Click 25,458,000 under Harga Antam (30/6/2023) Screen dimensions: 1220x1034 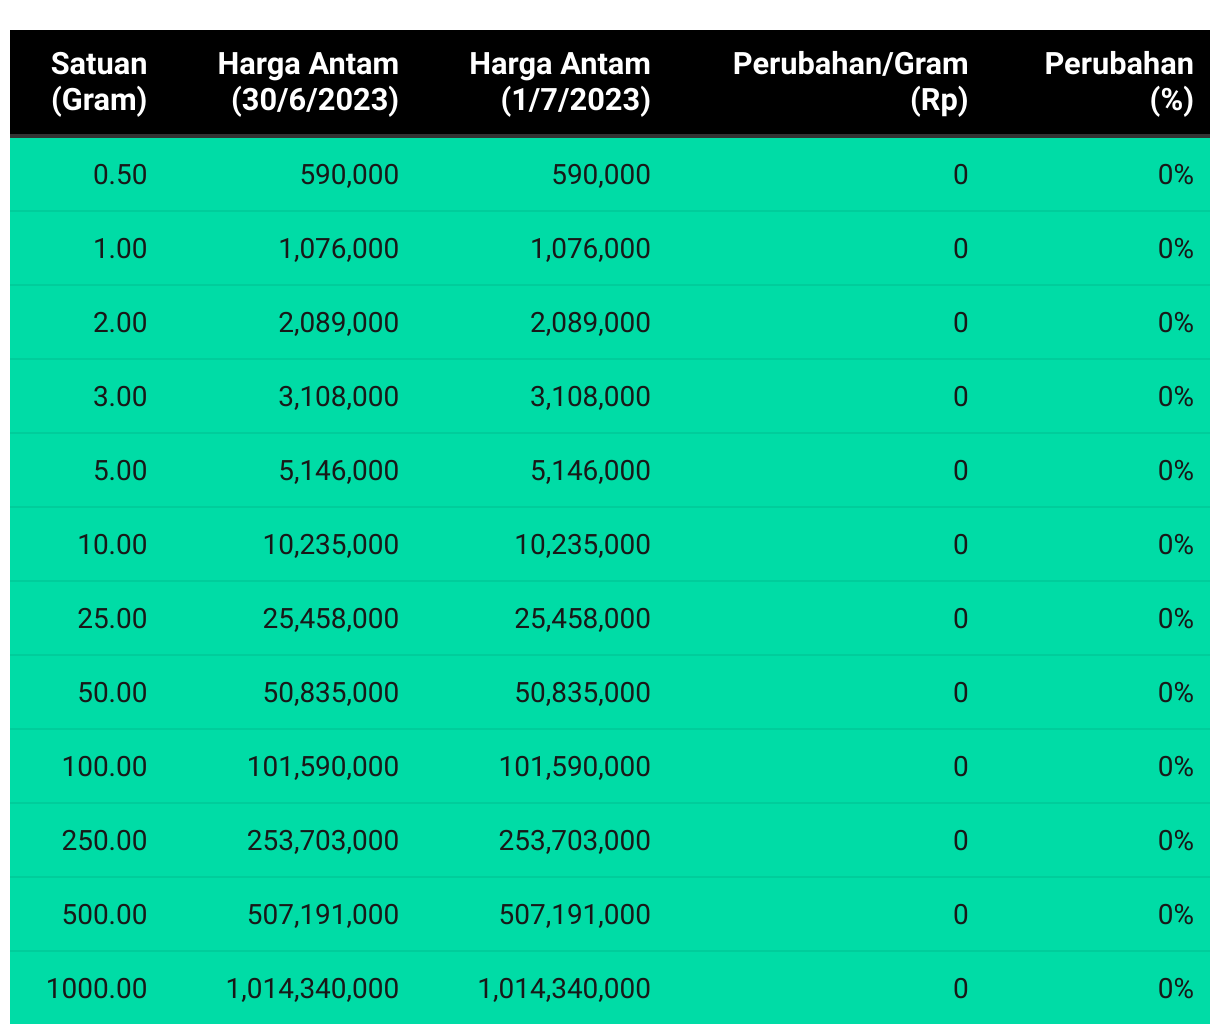[x=331, y=619]
